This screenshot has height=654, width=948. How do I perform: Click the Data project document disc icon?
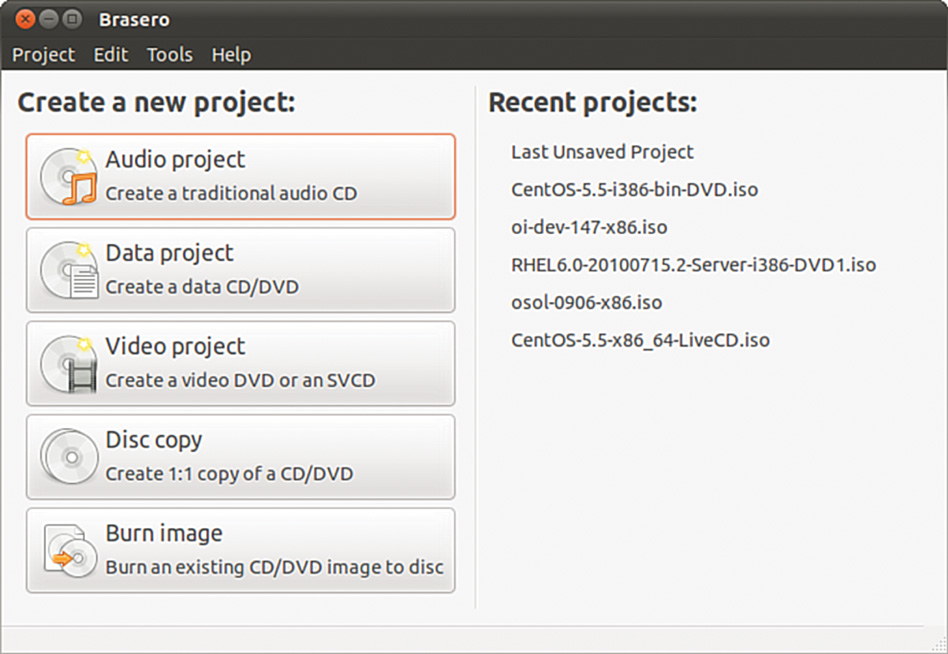[68, 270]
